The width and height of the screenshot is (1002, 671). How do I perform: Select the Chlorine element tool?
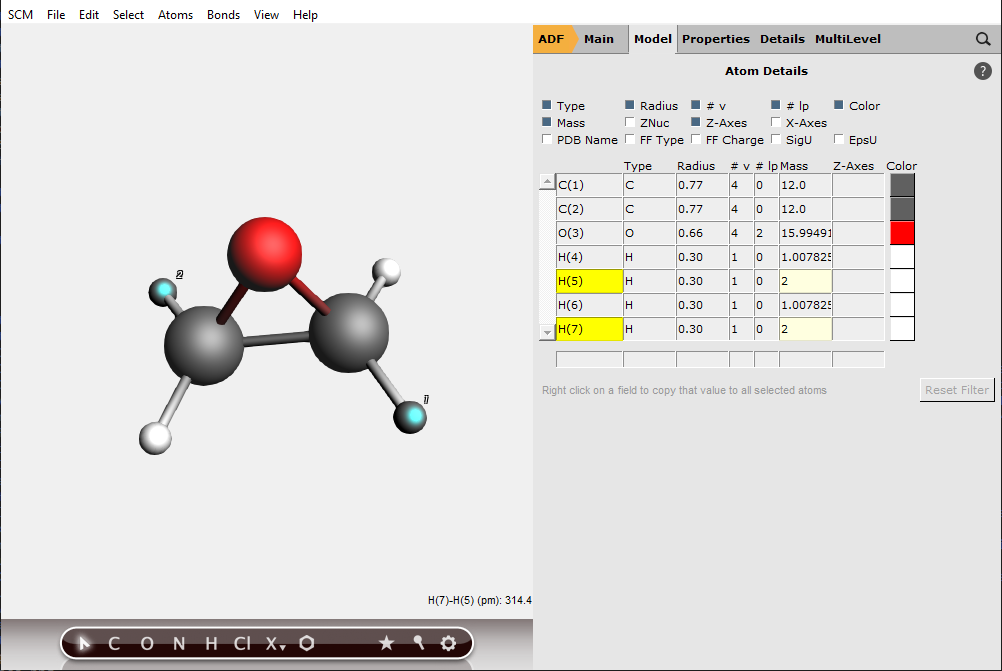243,644
